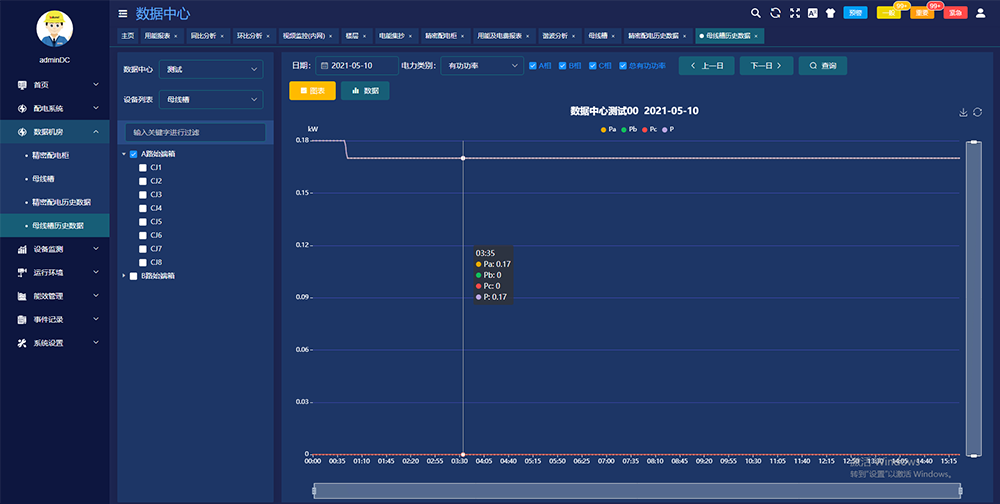
Task: Go to previous day with 上一日
Action: (x=706, y=66)
